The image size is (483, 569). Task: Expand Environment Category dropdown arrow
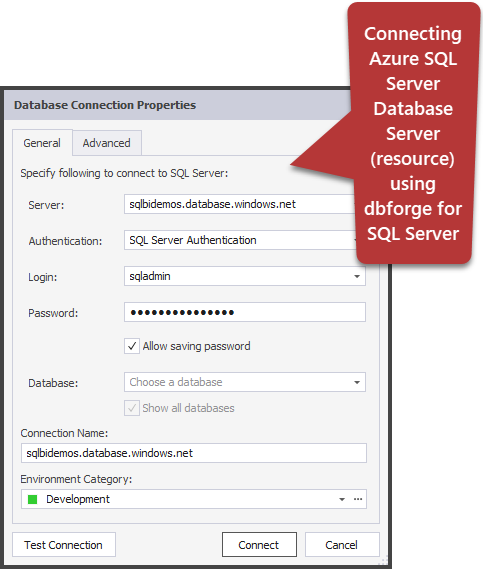(x=341, y=499)
